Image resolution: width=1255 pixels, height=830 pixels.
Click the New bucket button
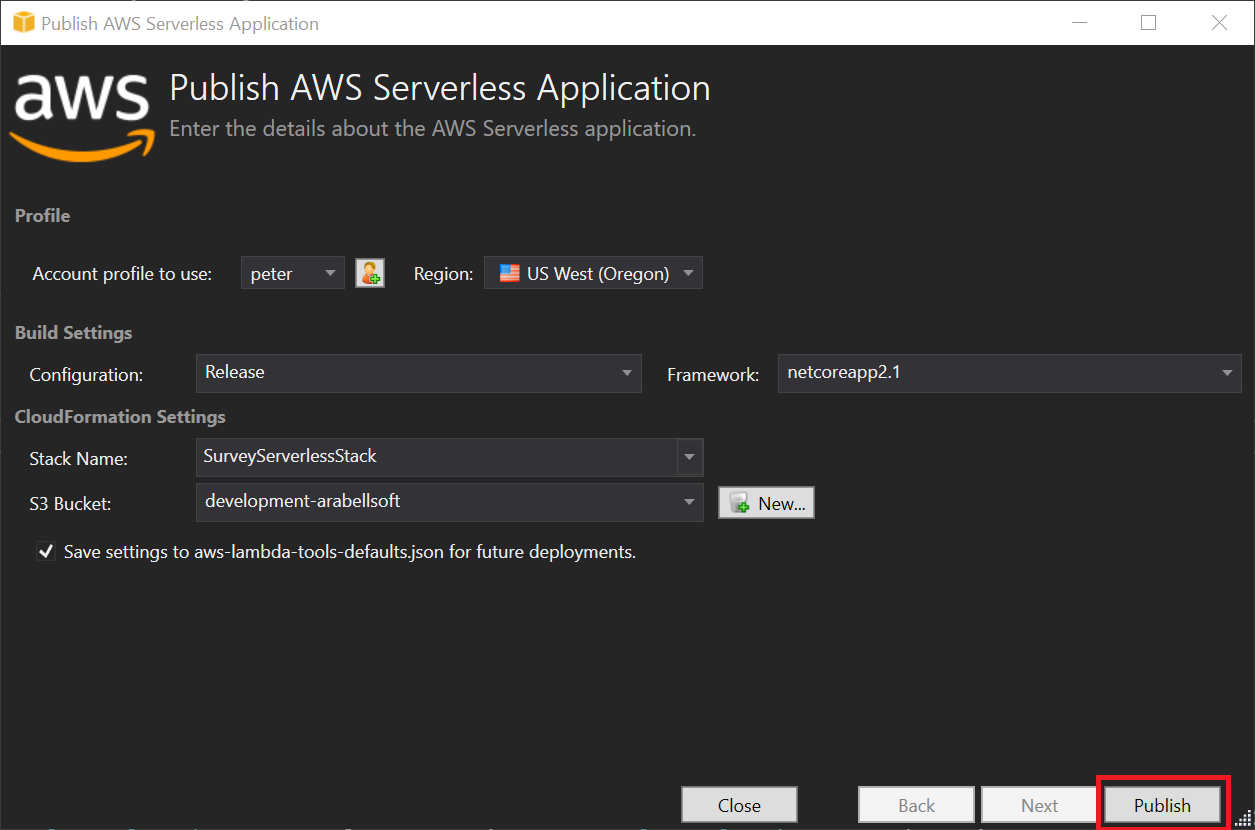click(766, 503)
